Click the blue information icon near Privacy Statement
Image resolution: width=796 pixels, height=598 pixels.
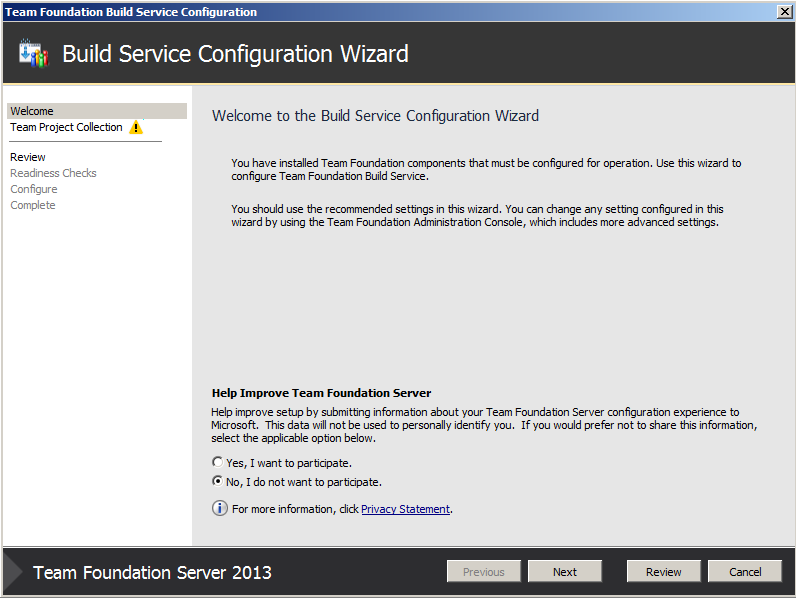coord(220,508)
